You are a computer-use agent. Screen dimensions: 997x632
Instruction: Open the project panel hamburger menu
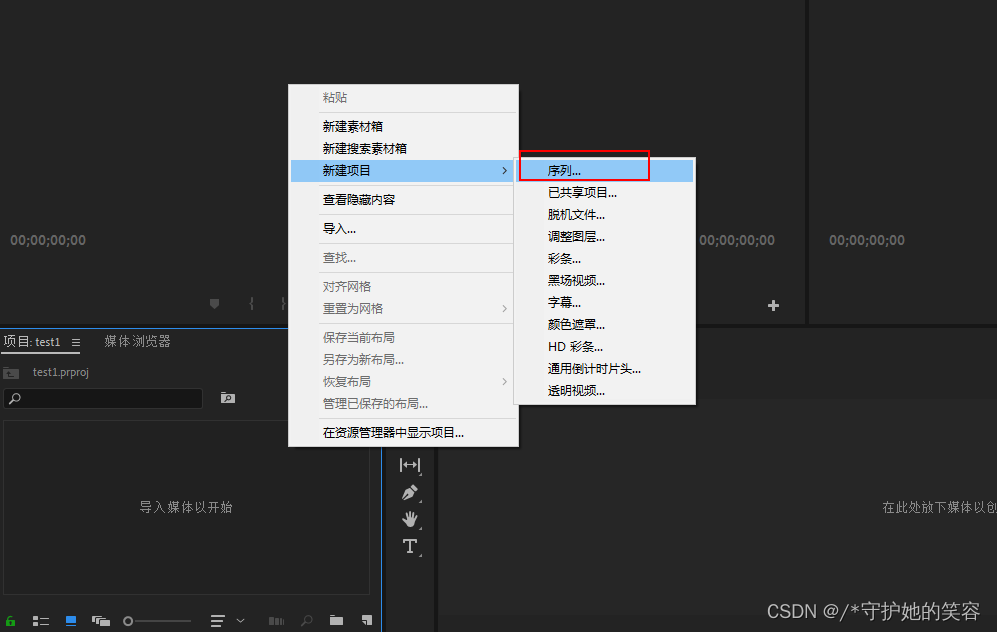76,342
